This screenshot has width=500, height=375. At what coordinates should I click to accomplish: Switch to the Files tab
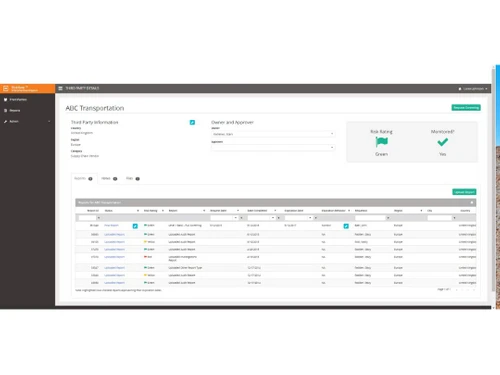pyautogui.click(x=133, y=179)
